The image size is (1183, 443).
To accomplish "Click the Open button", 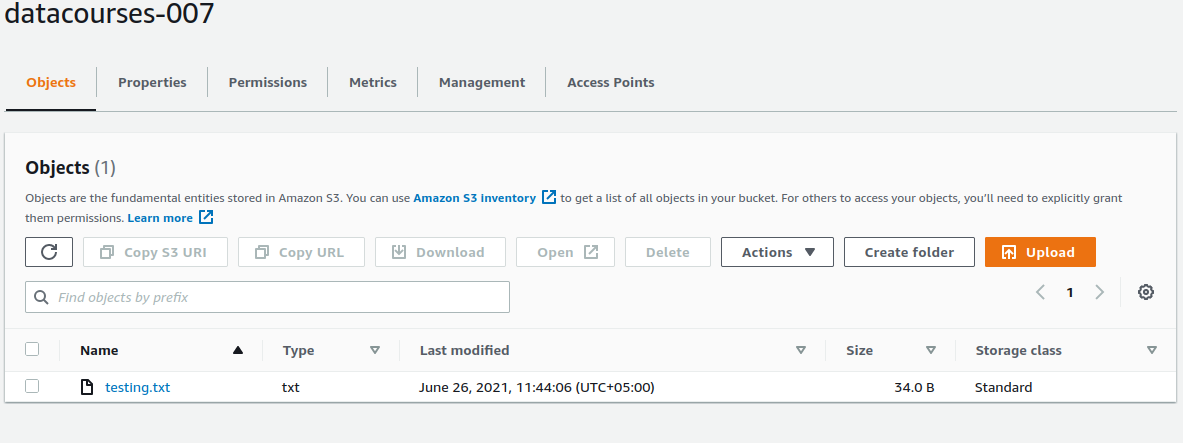I will [x=565, y=252].
